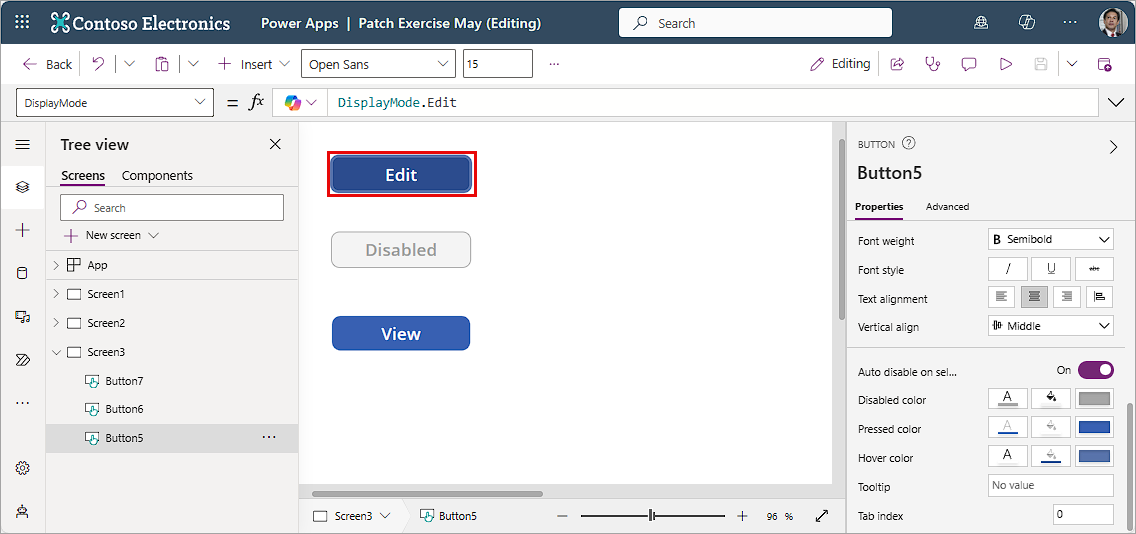This screenshot has height=534, width=1136.
Task: Click the formula DisplayMode.Edit text
Action: click(397, 103)
